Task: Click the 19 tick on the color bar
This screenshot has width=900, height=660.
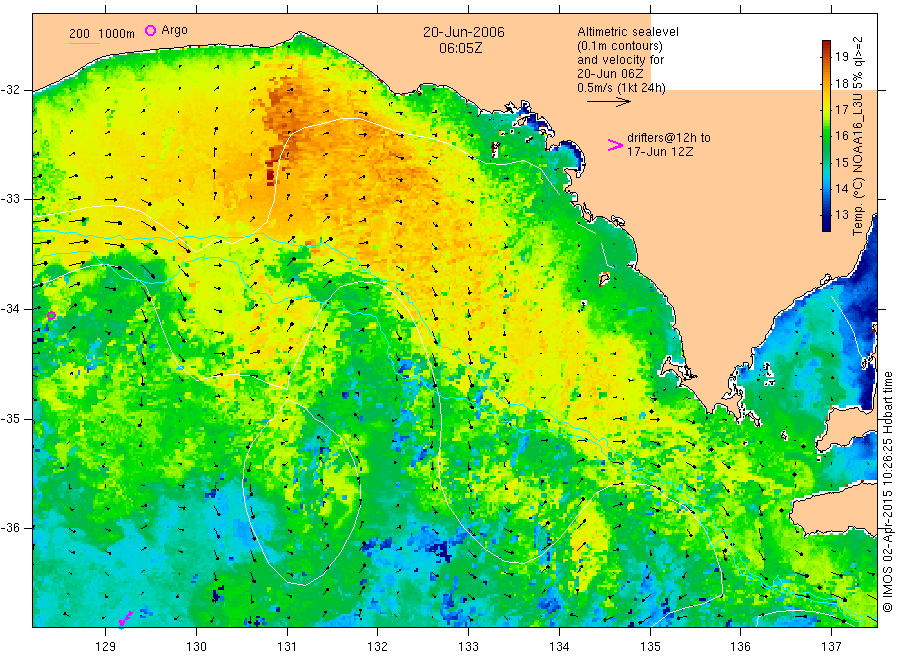Action: click(x=841, y=56)
